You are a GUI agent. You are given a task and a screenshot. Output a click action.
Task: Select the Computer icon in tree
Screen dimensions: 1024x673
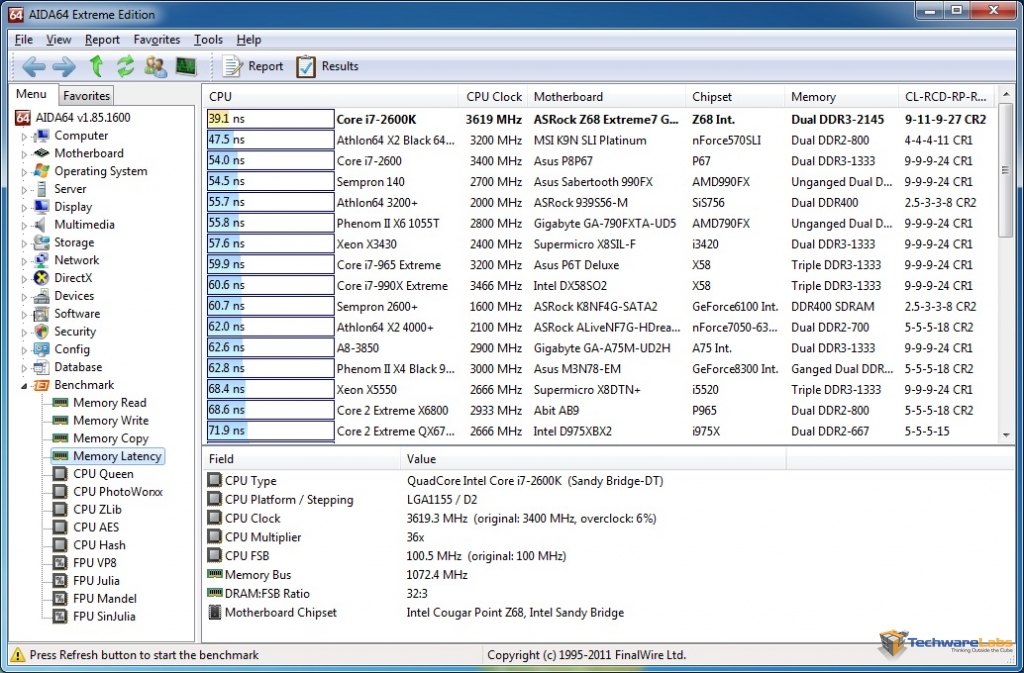pyautogui.click(x=42, y=136)
